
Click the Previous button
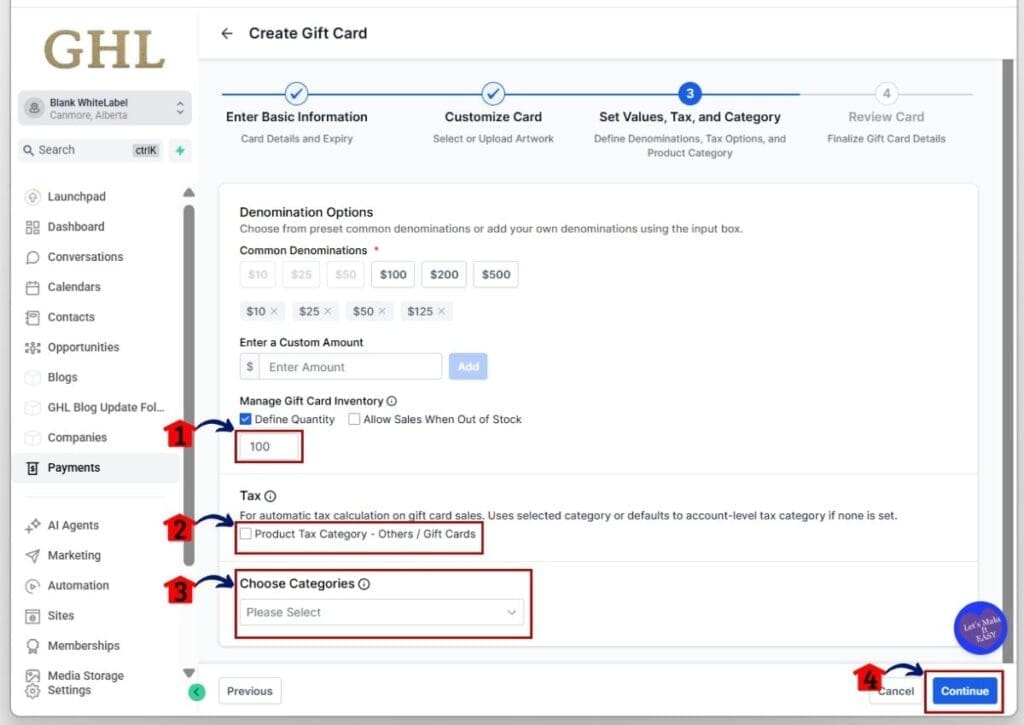[249, 691]
